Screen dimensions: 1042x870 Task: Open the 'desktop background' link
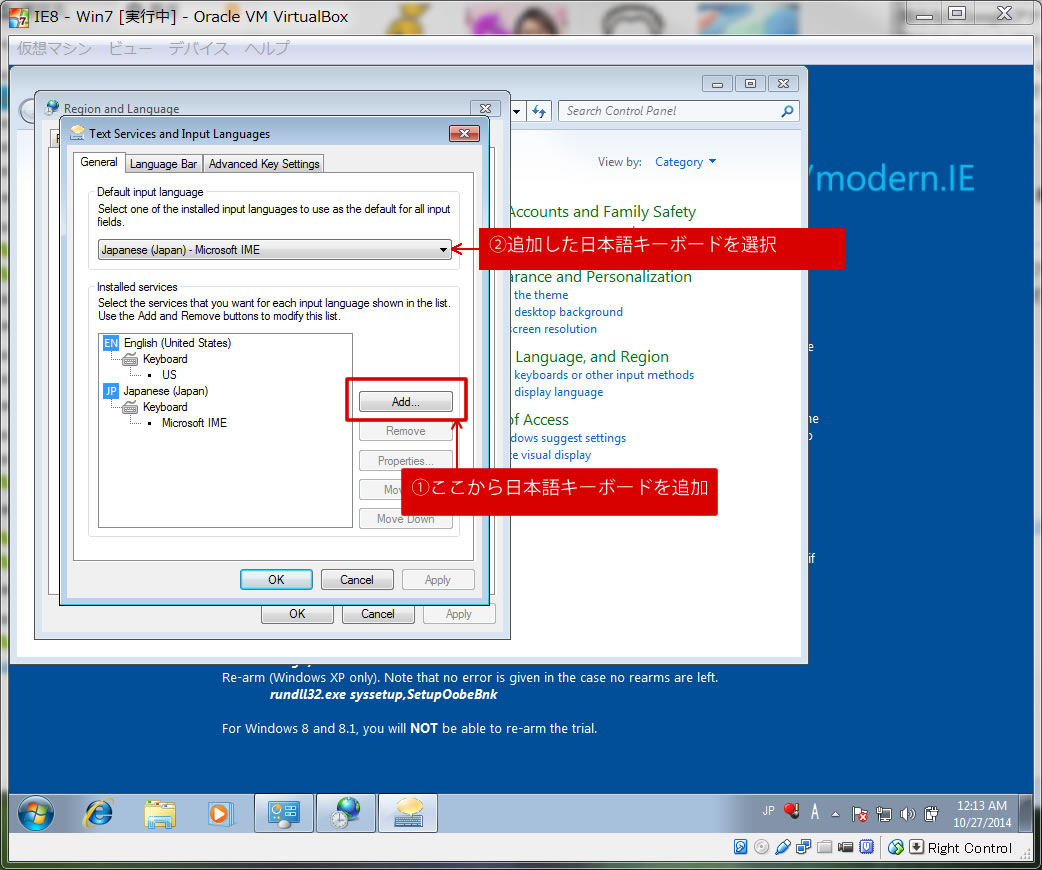(x=568, y=312)
